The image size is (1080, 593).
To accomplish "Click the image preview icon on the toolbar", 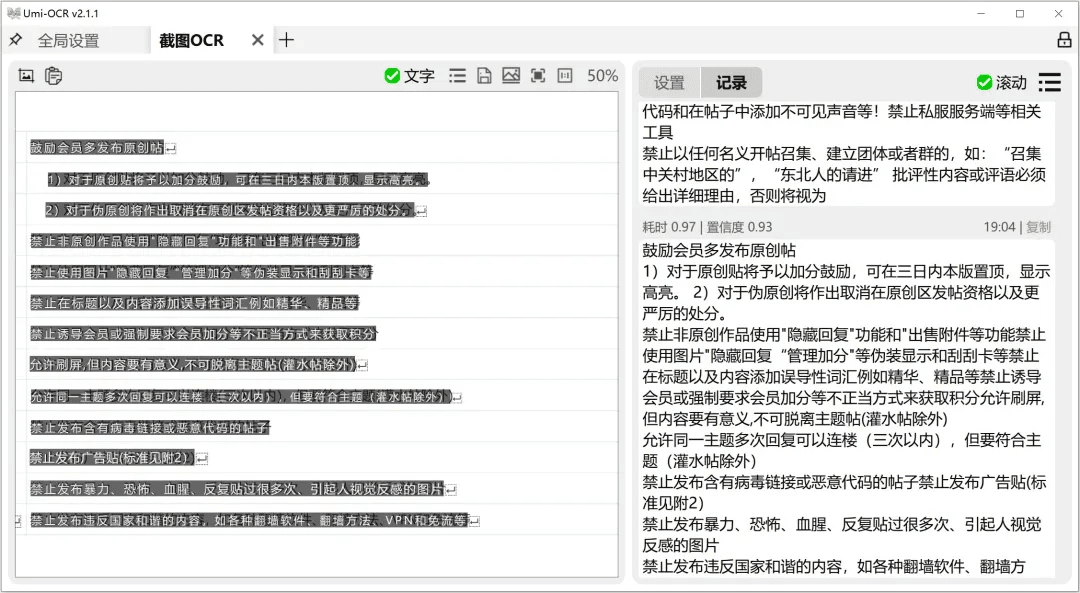I will (x=511, y=75).
